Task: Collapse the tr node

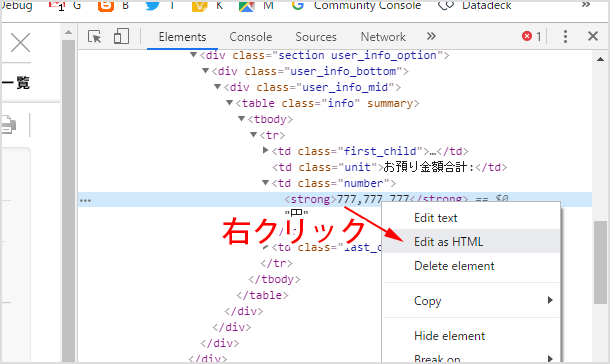Action: tap(254, 135)
